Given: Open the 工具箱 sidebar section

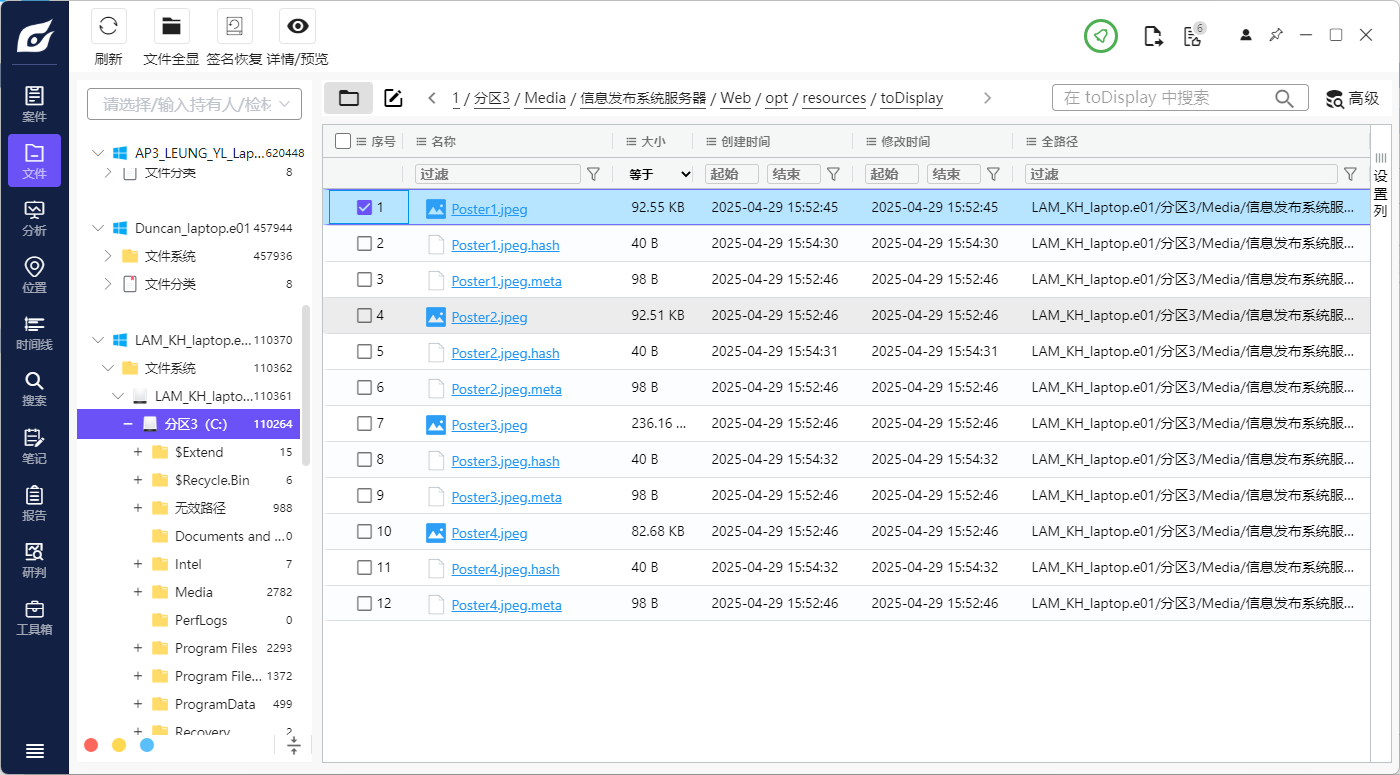Looking at the screenshot, I should tap(34, 617).
